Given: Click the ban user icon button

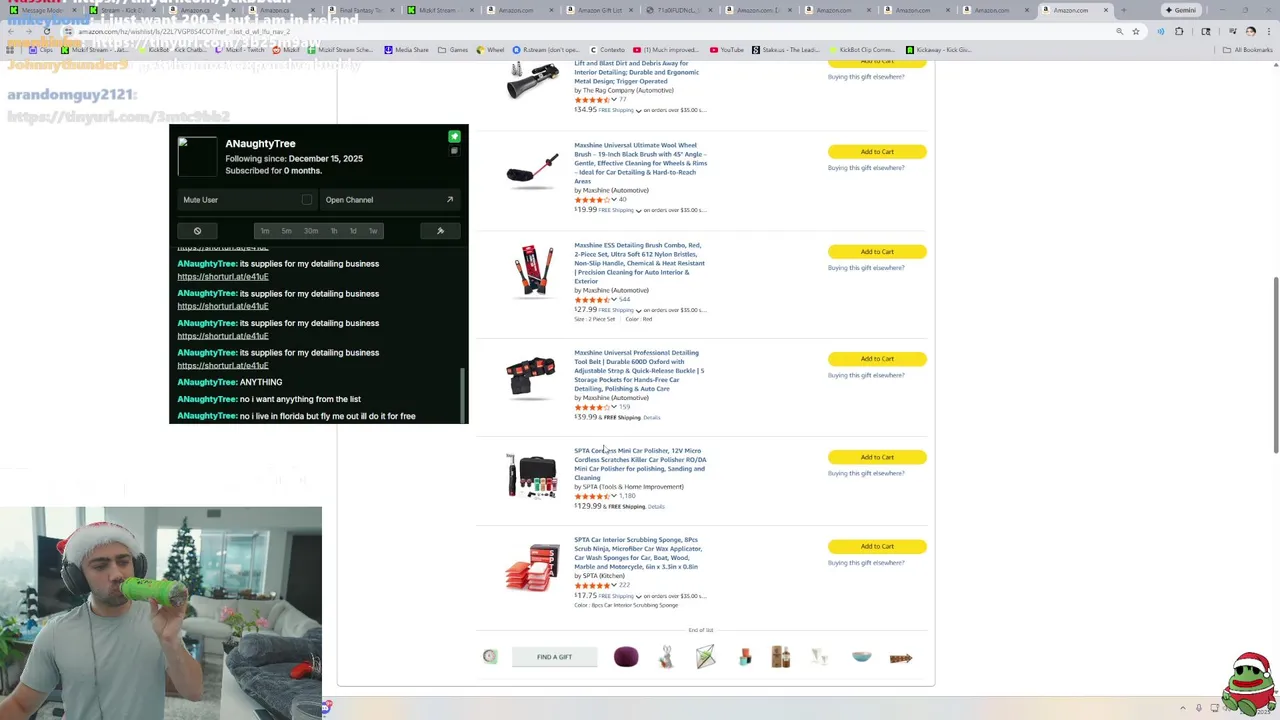Looking at the screenshot, I should tap(197, 231).
